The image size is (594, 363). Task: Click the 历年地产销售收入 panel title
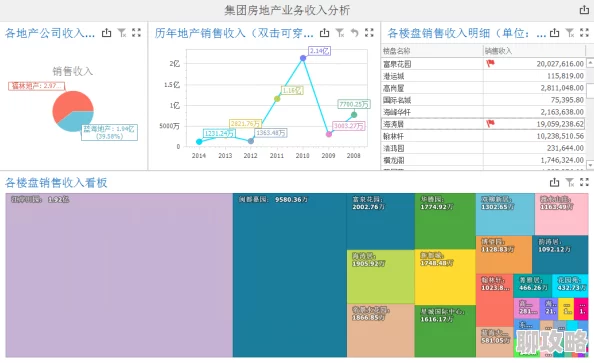tap(234, 33)
